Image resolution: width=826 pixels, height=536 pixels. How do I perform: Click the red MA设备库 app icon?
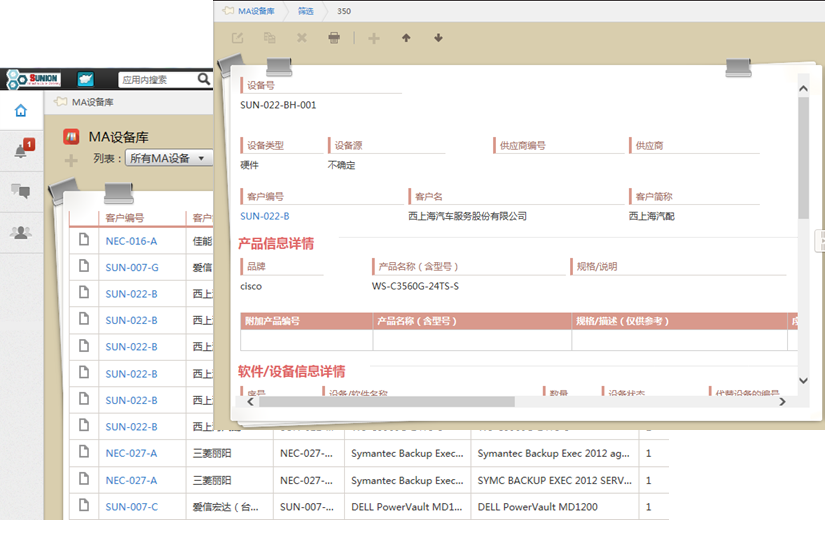coord(71,137)
